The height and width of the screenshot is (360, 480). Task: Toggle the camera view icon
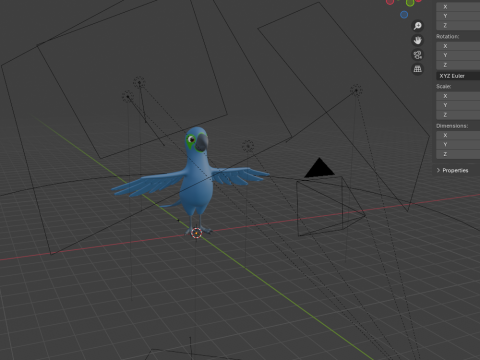tap(417, 55)
